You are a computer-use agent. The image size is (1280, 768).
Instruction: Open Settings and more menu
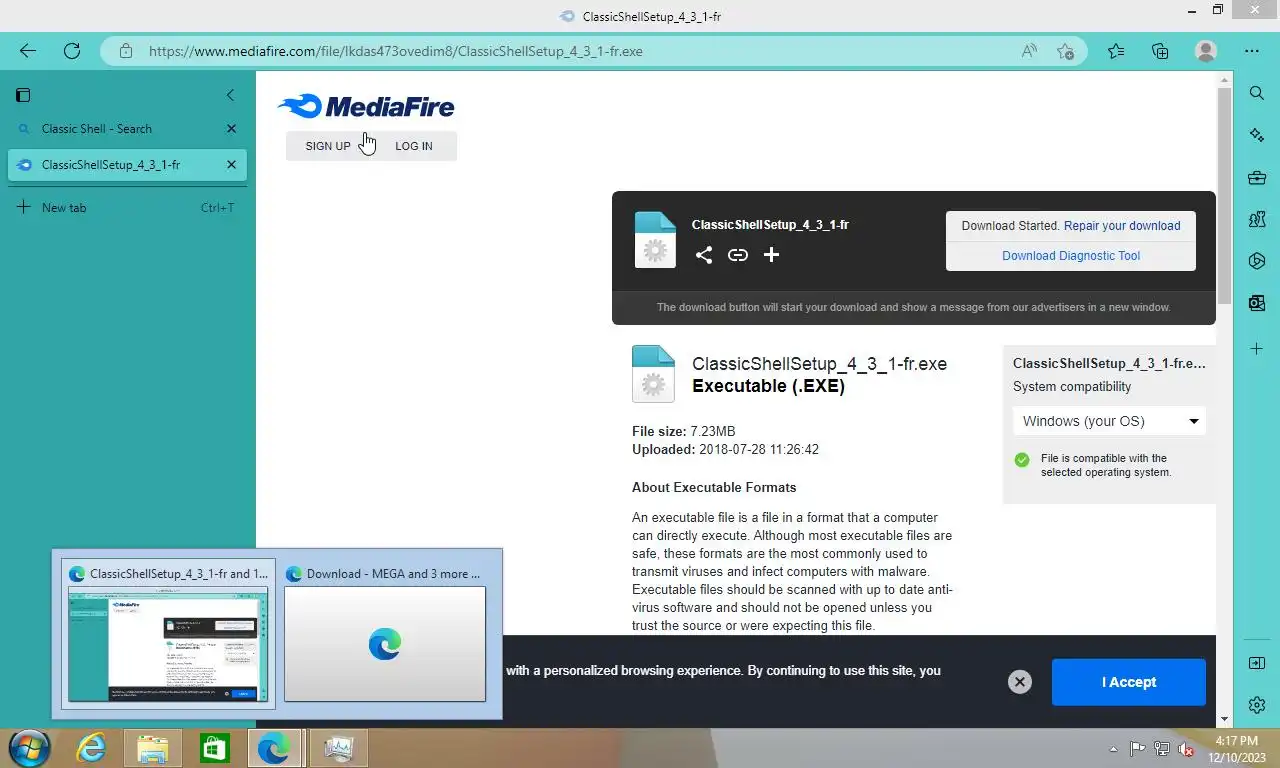[x=1252, y=51]
